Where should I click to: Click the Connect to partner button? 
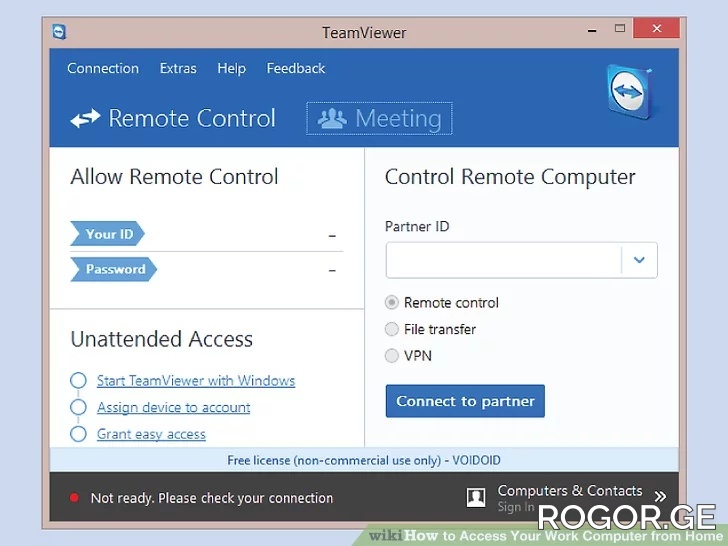pyautogui.click(x=465, y=401)
